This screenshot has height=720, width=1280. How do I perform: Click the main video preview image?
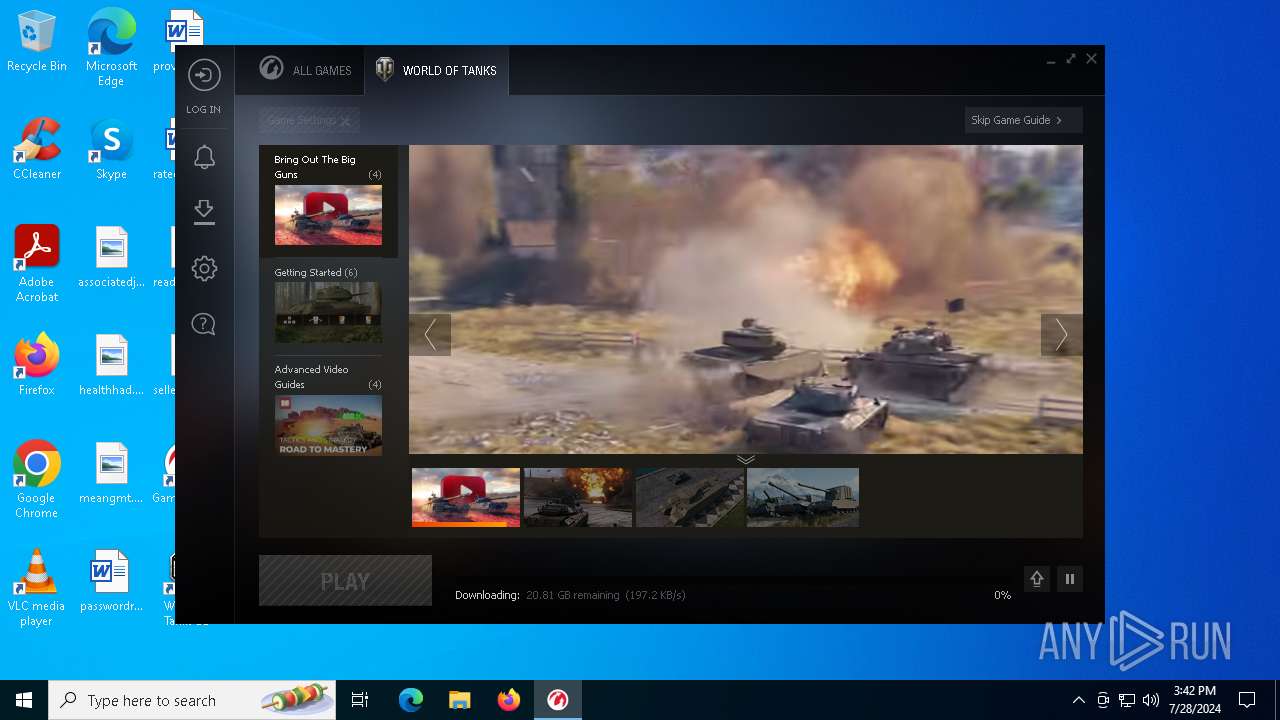(746, 300)
